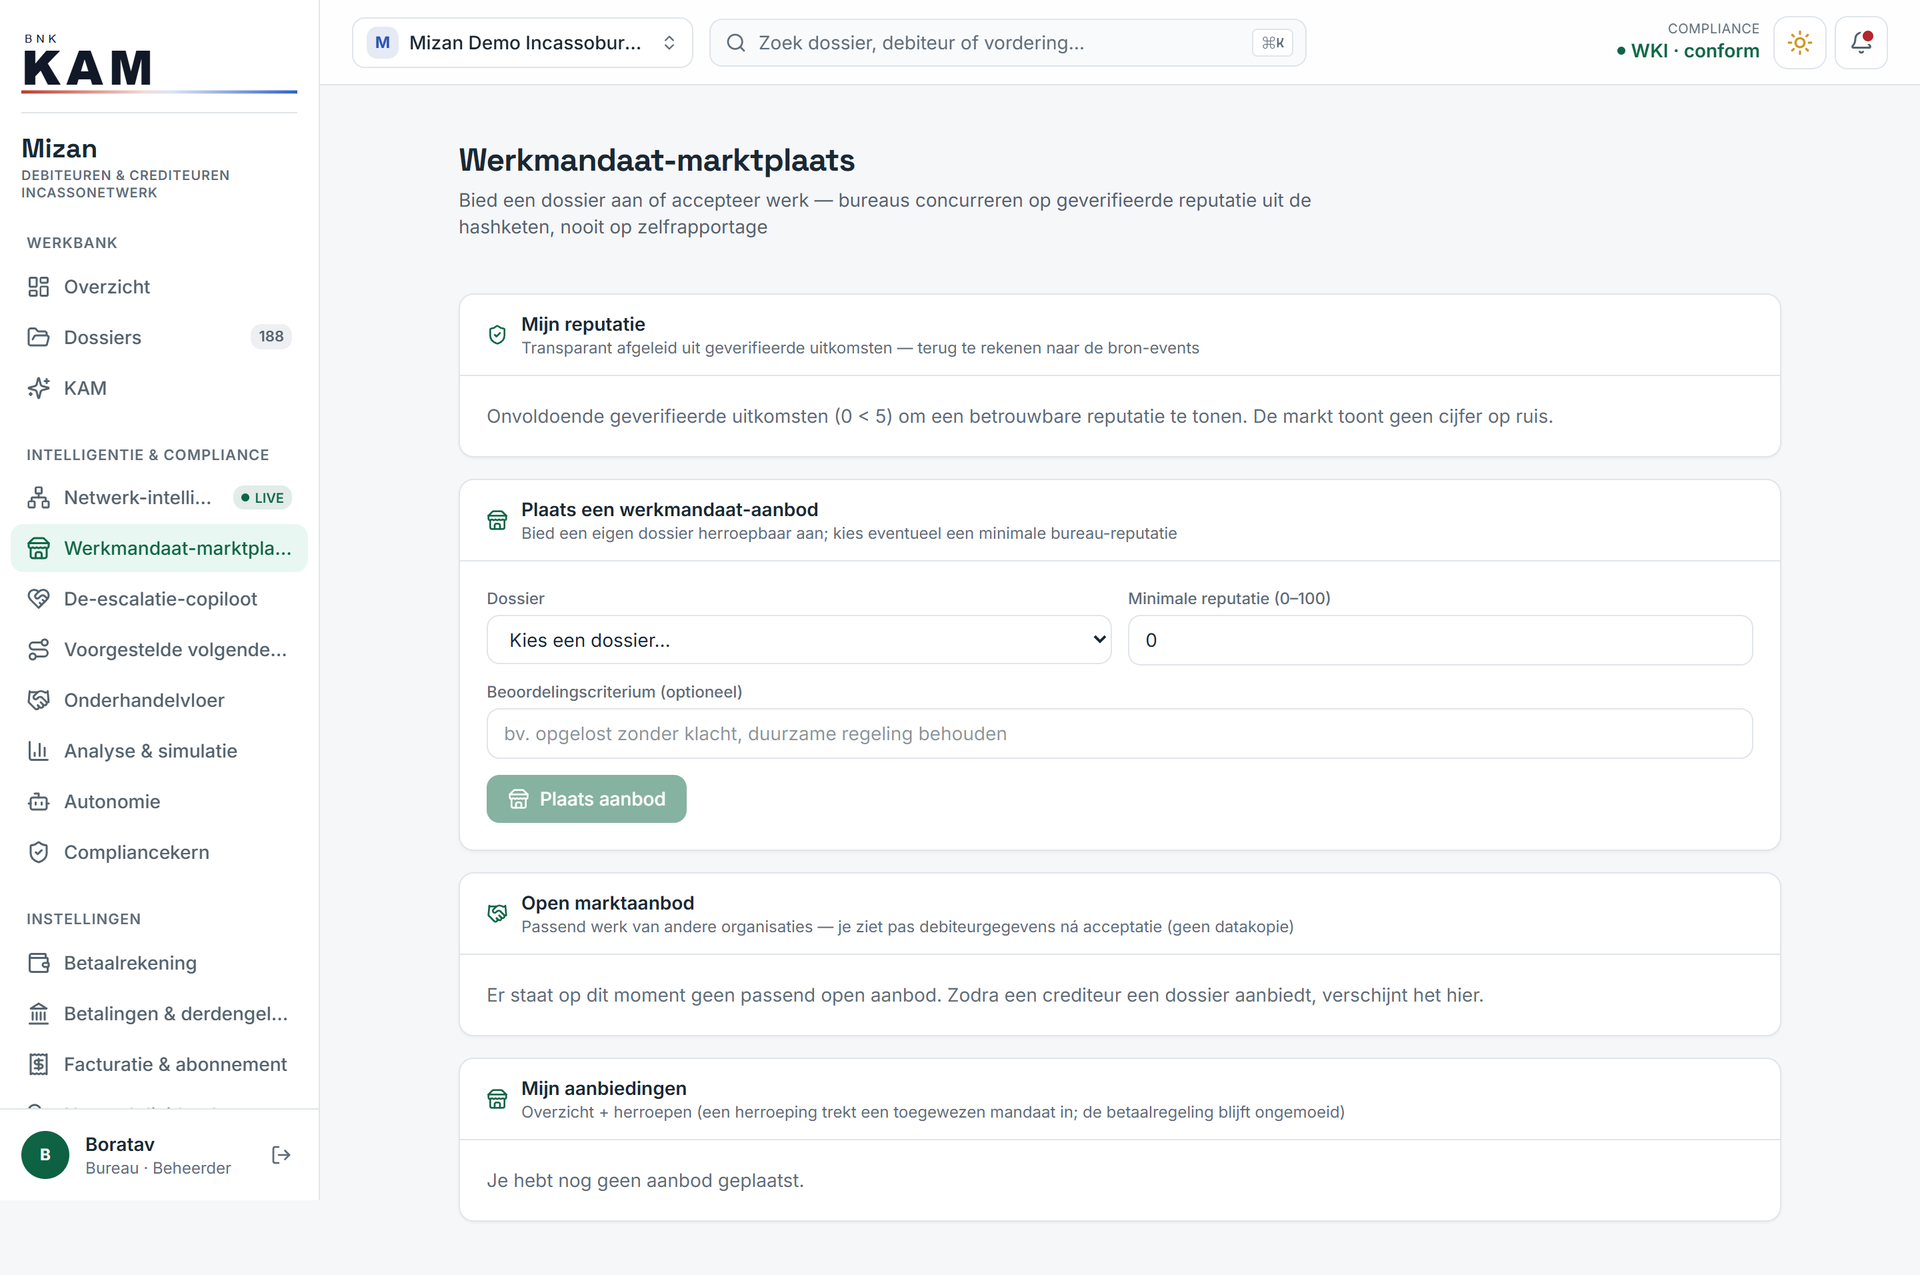1920x1275 pixels.
Task: Click the LIVE badge on Netwerk-intelligentie
Action: (x=262, y=498)
